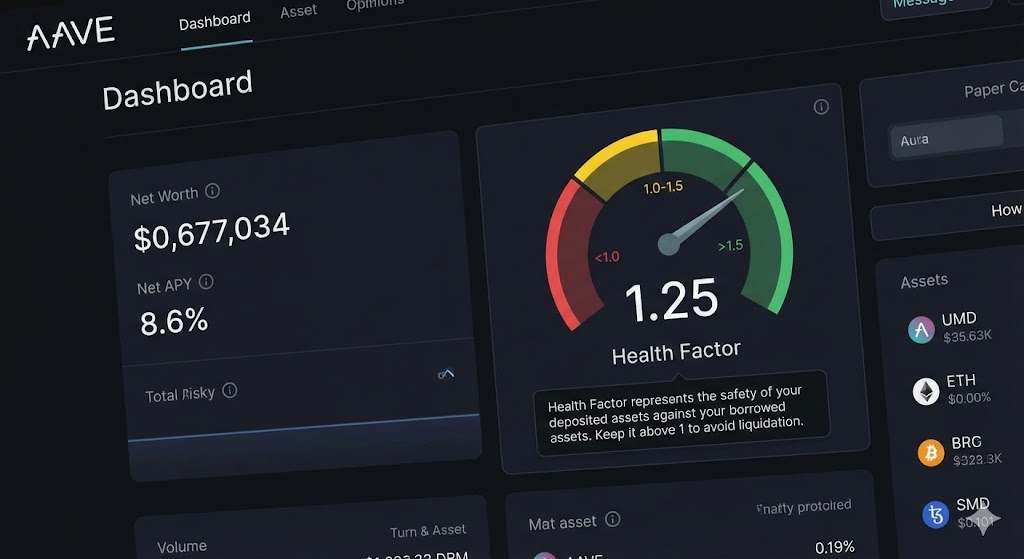Image resolution: width=1024 pixels, height=559 pixels.
Task: Open the Asset tab
Action: click(298, 11)
